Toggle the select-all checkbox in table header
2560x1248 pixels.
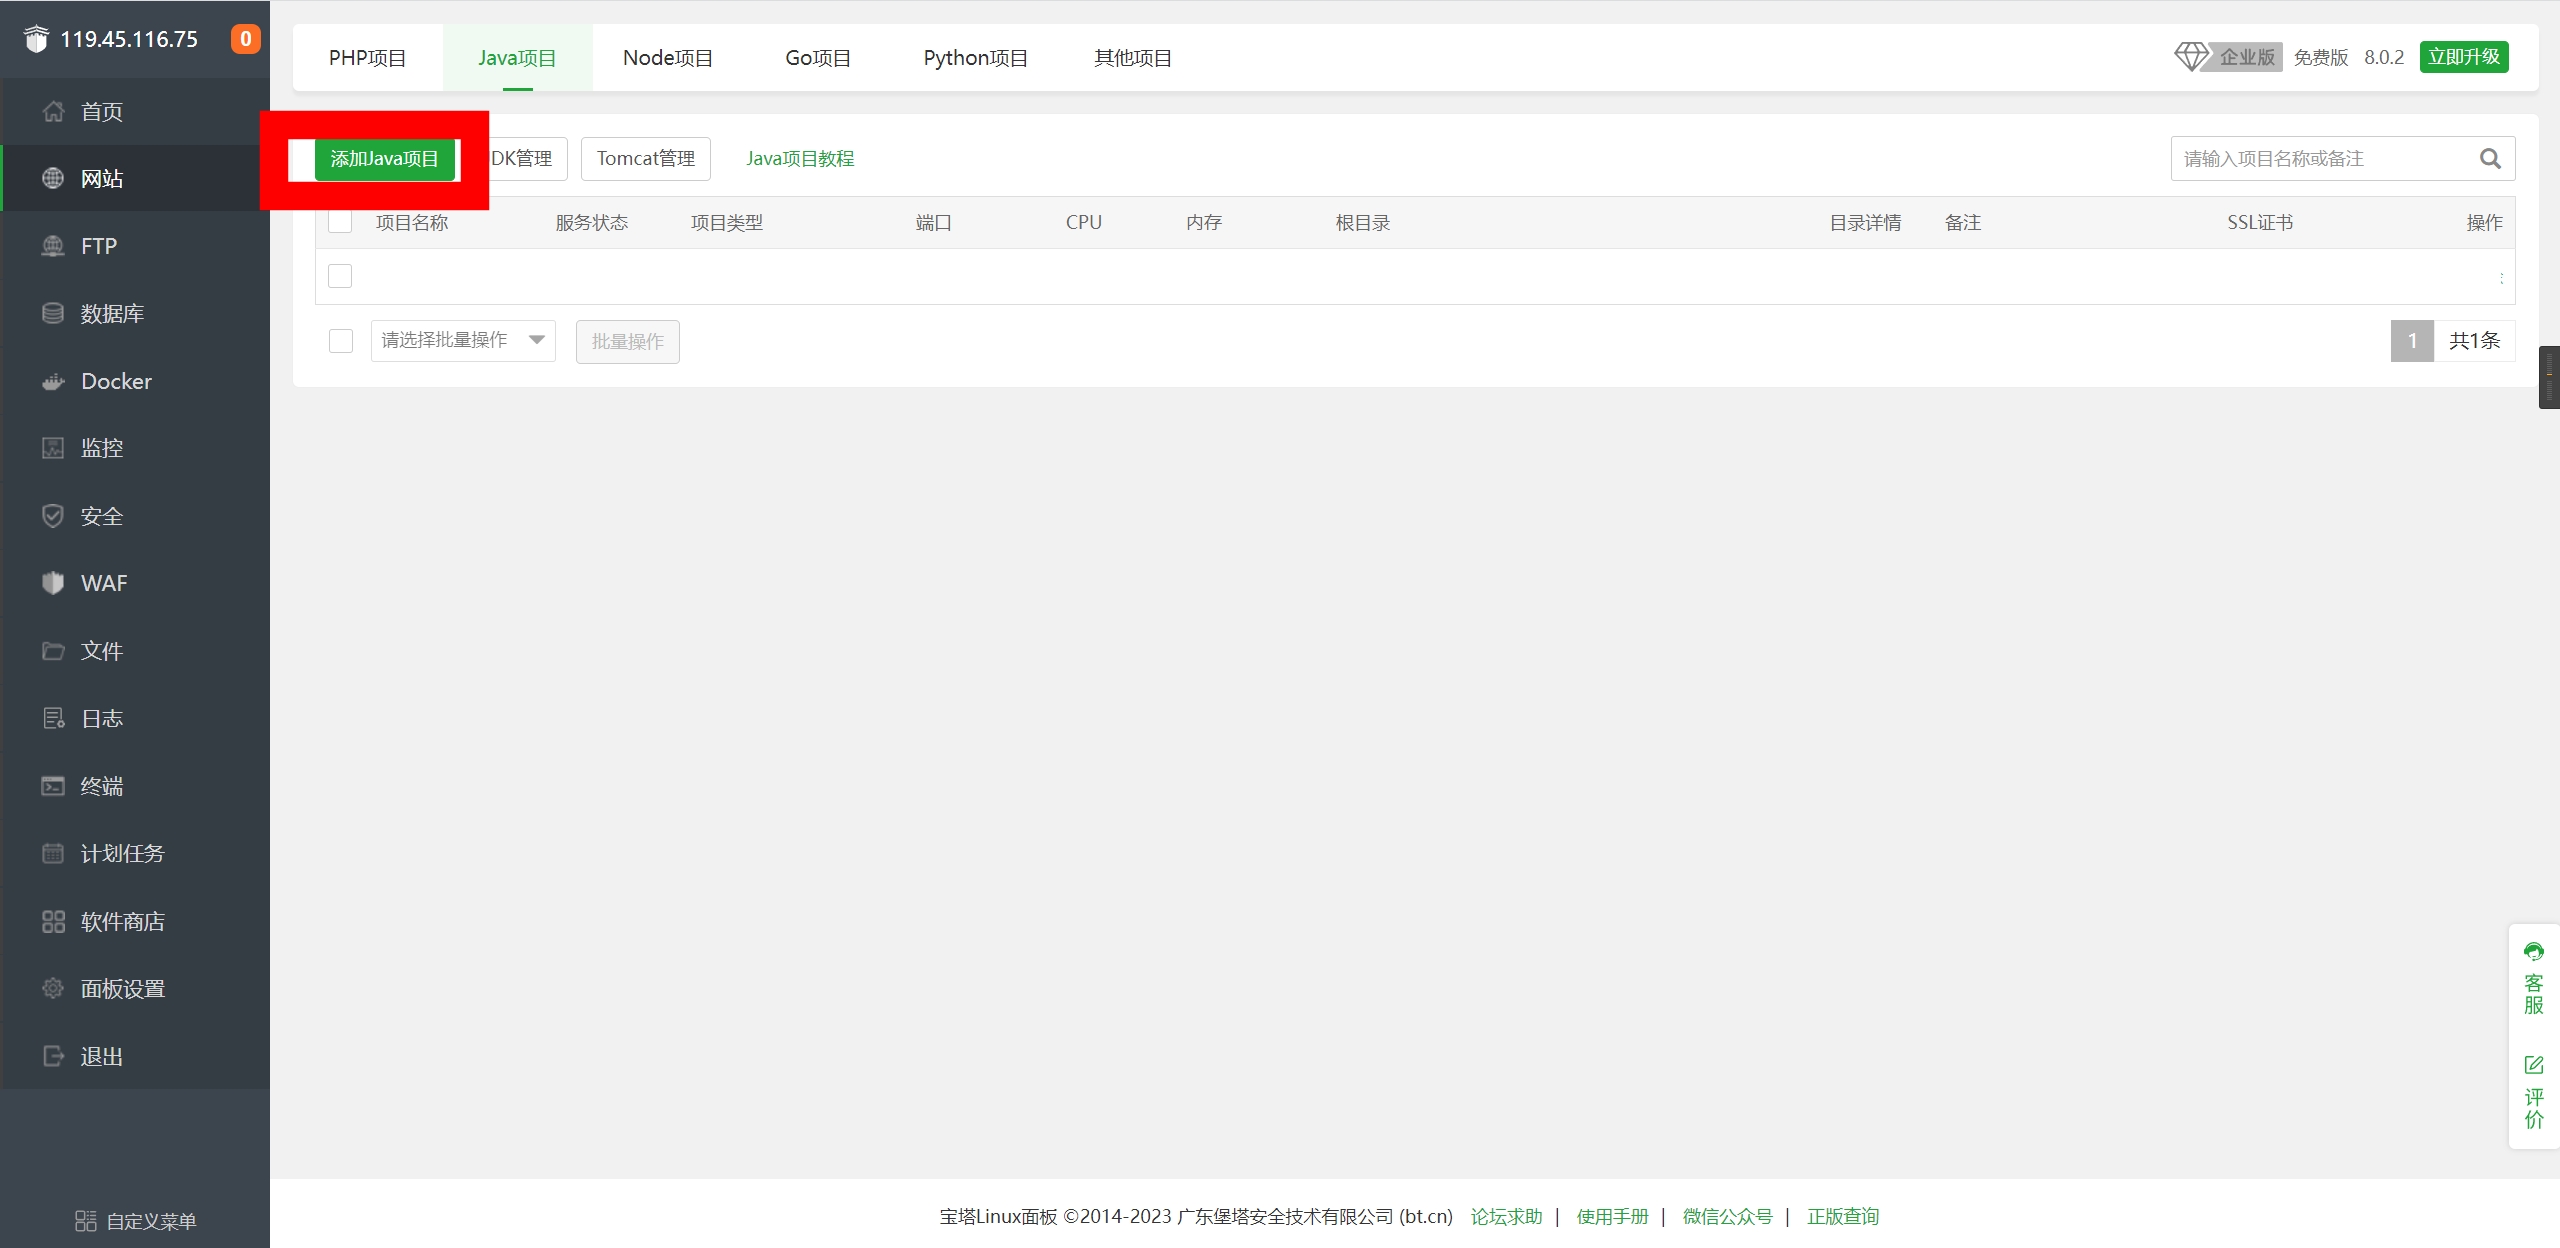[340, 222]
